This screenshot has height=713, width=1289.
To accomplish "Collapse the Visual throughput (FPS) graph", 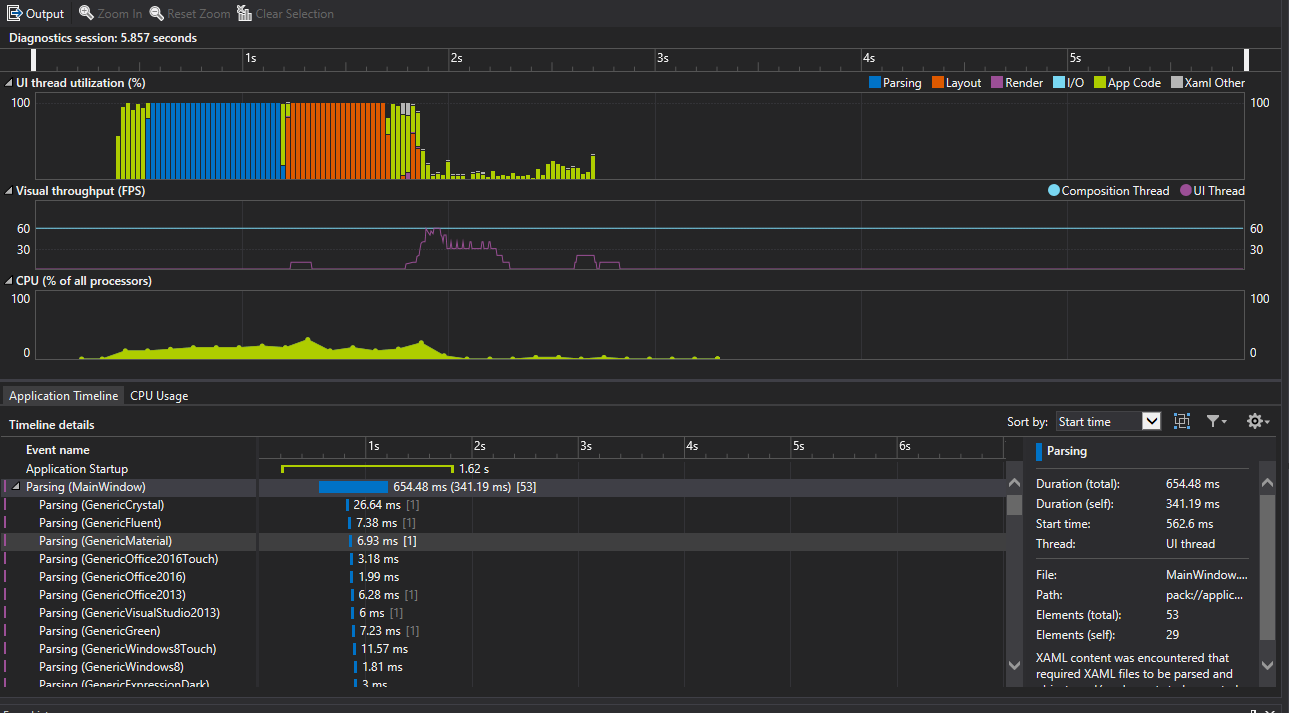I will 9,191.
